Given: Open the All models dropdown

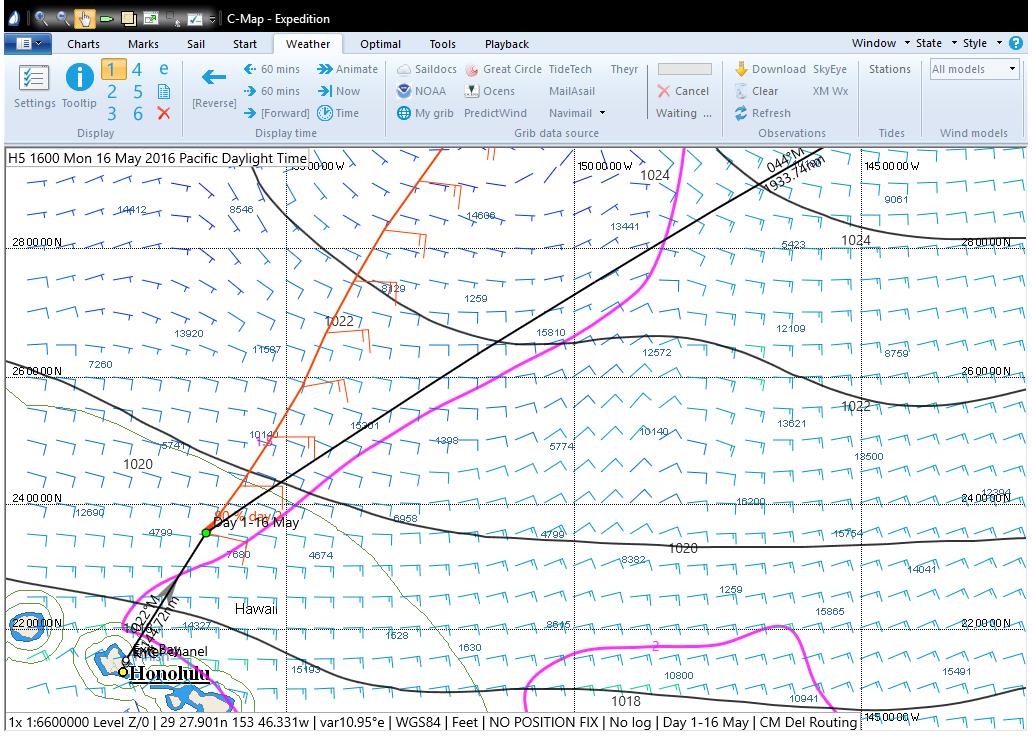Looking at the screenshot, I should coord(973,69).
